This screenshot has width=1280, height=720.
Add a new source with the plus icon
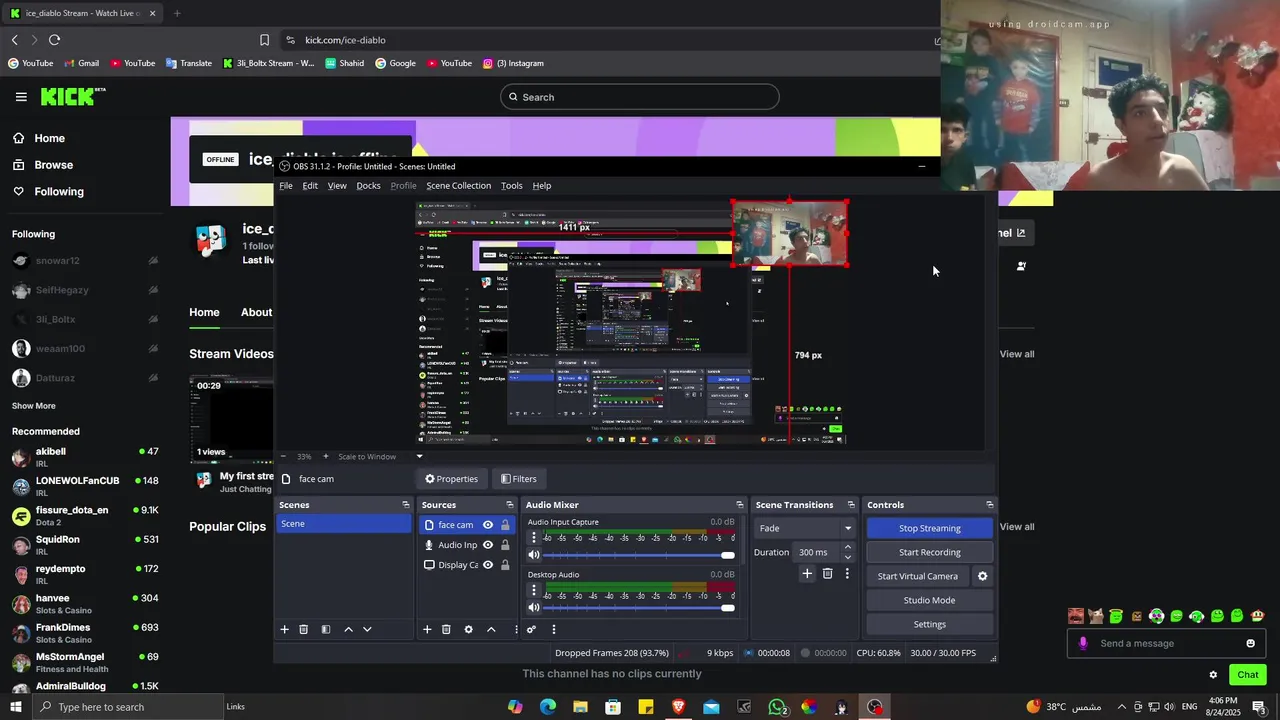coord(427,629)
